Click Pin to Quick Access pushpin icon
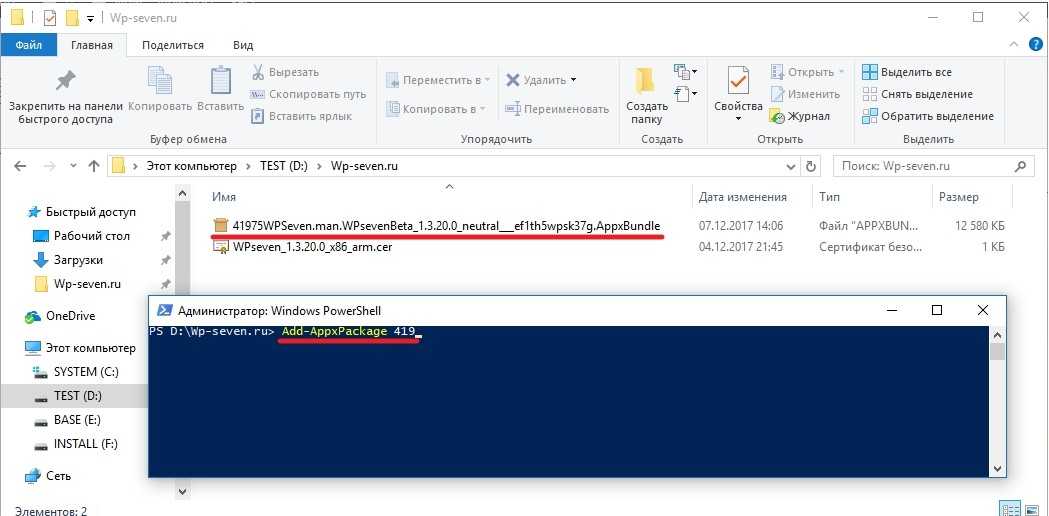The image size is (1049, 516). pyautogui.click(x=65, y=81)
